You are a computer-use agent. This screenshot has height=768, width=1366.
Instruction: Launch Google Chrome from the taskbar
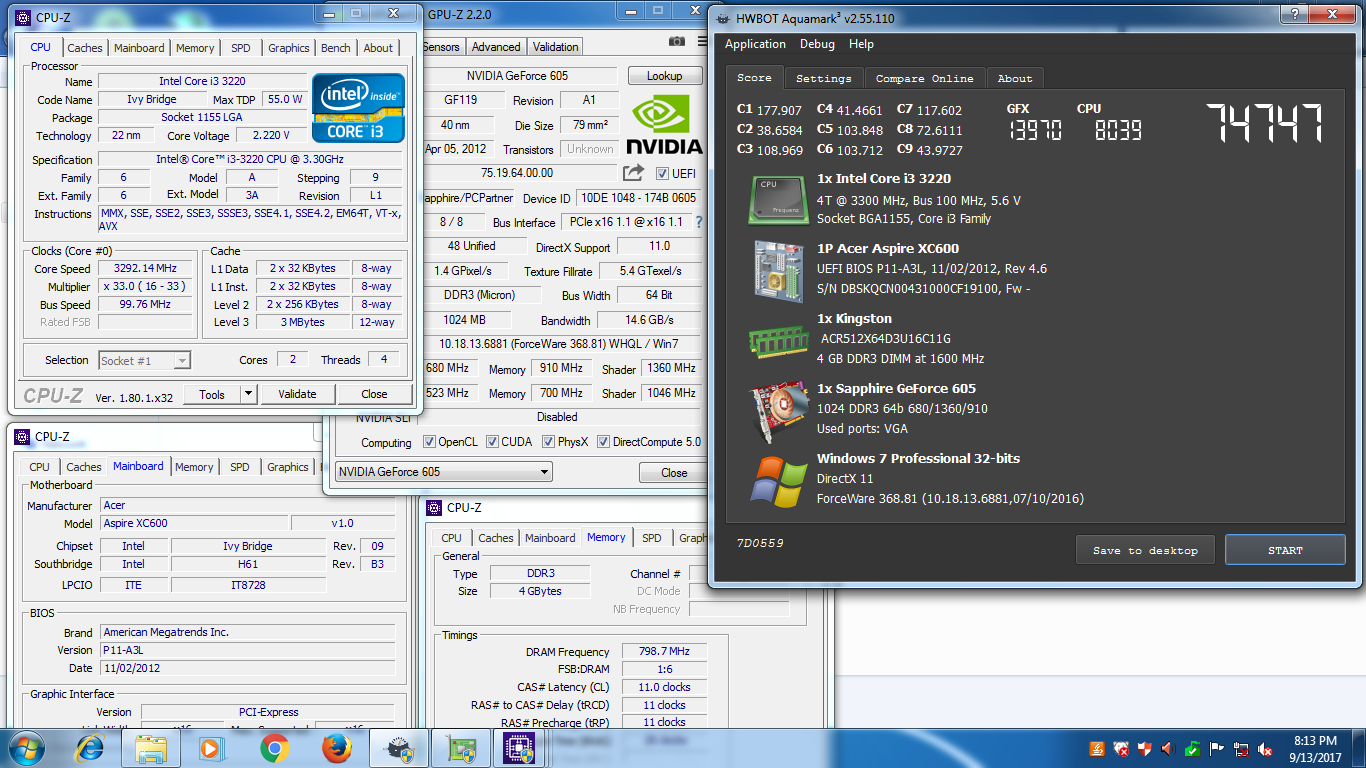[275, 748]
